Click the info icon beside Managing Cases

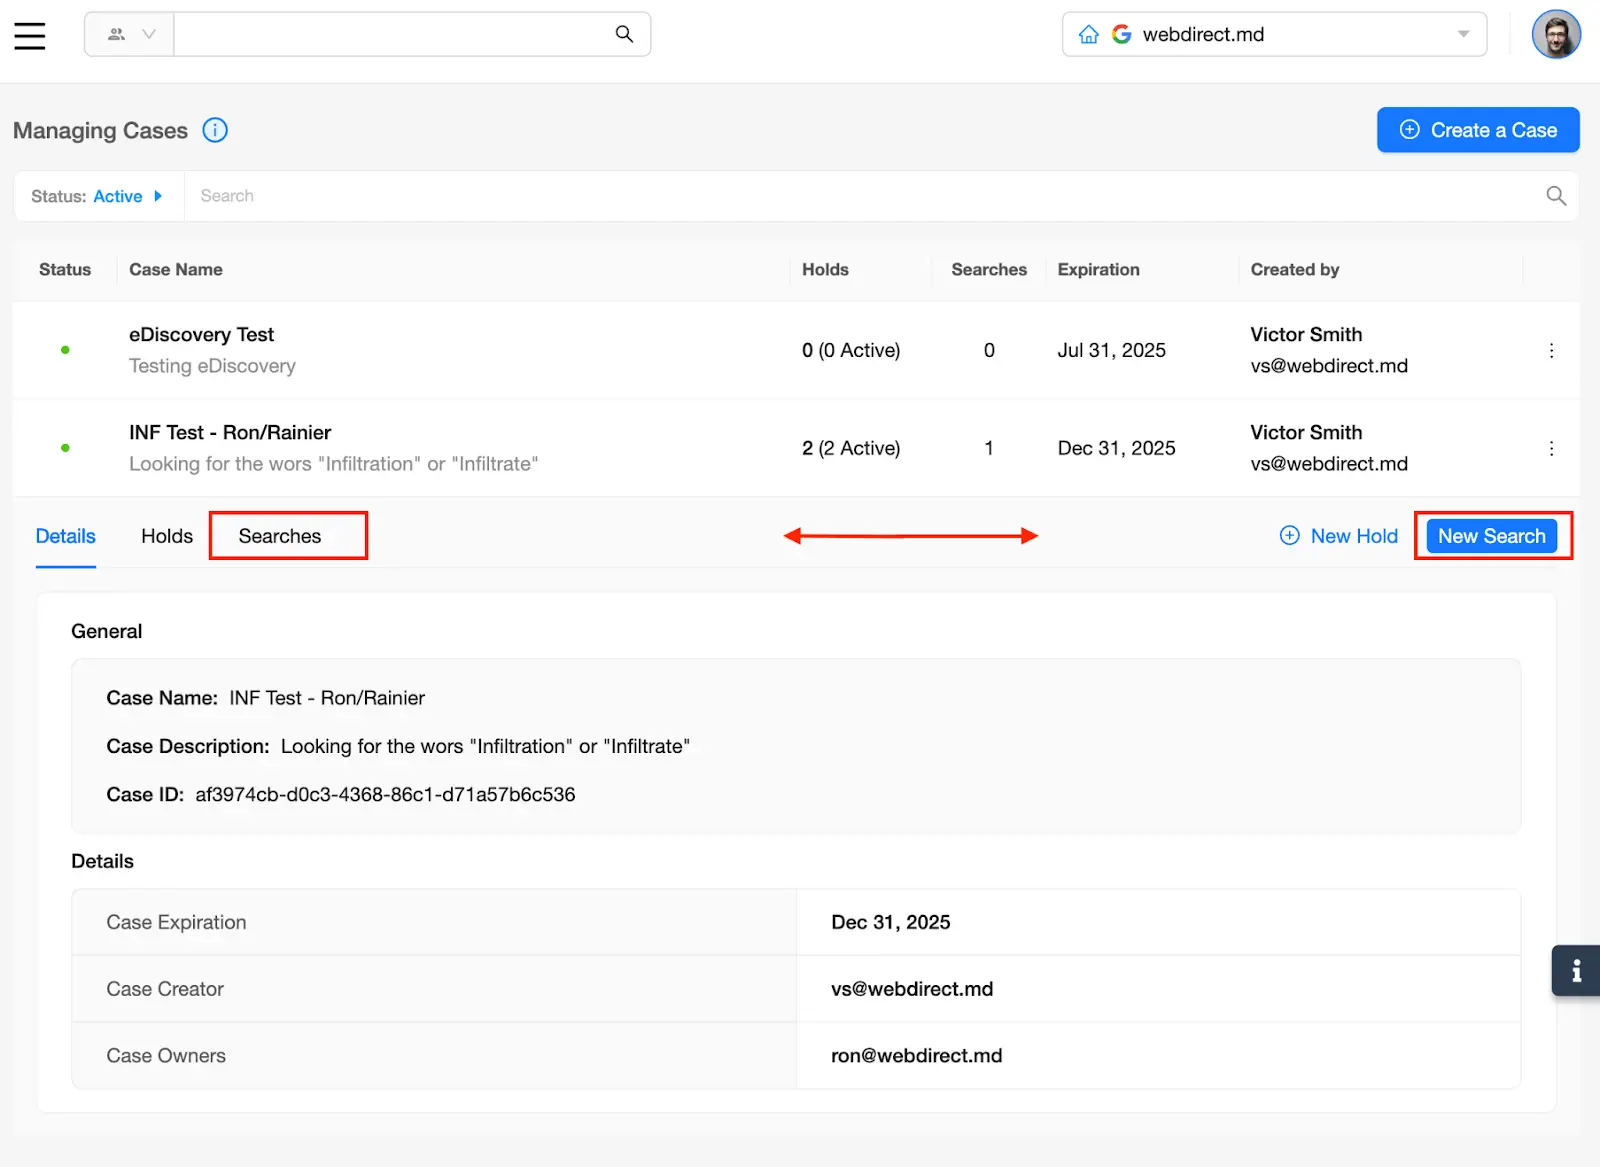coord(214,130)
